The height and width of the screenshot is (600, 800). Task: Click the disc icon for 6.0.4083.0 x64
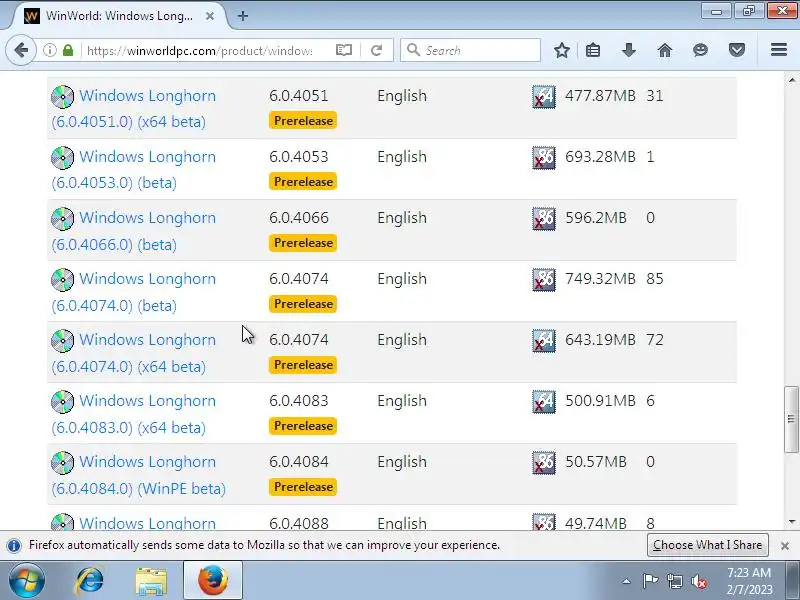pos(62,402)
